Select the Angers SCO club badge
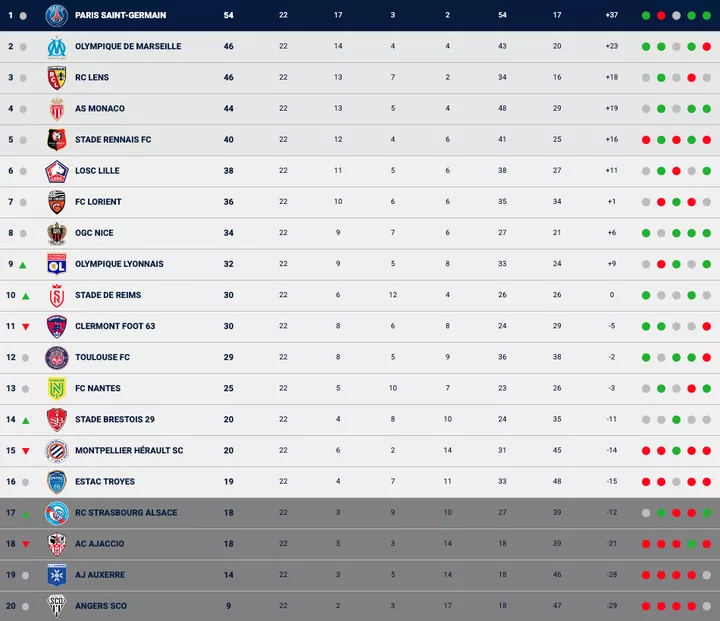720x621 pixels. tap(56, 606)
